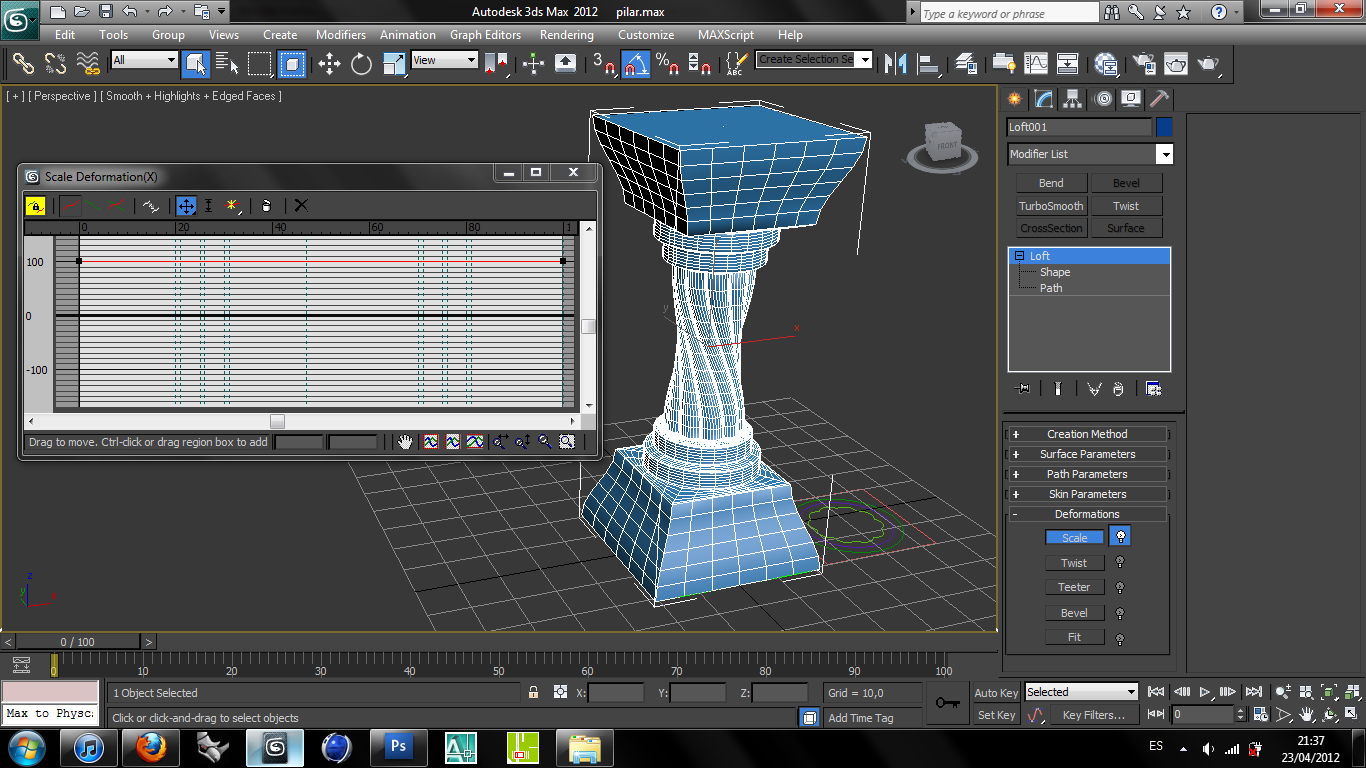The image size is (1366, 768).
Task: Open the Curve Editor from main toolbar
Action: coord(1036,64)
